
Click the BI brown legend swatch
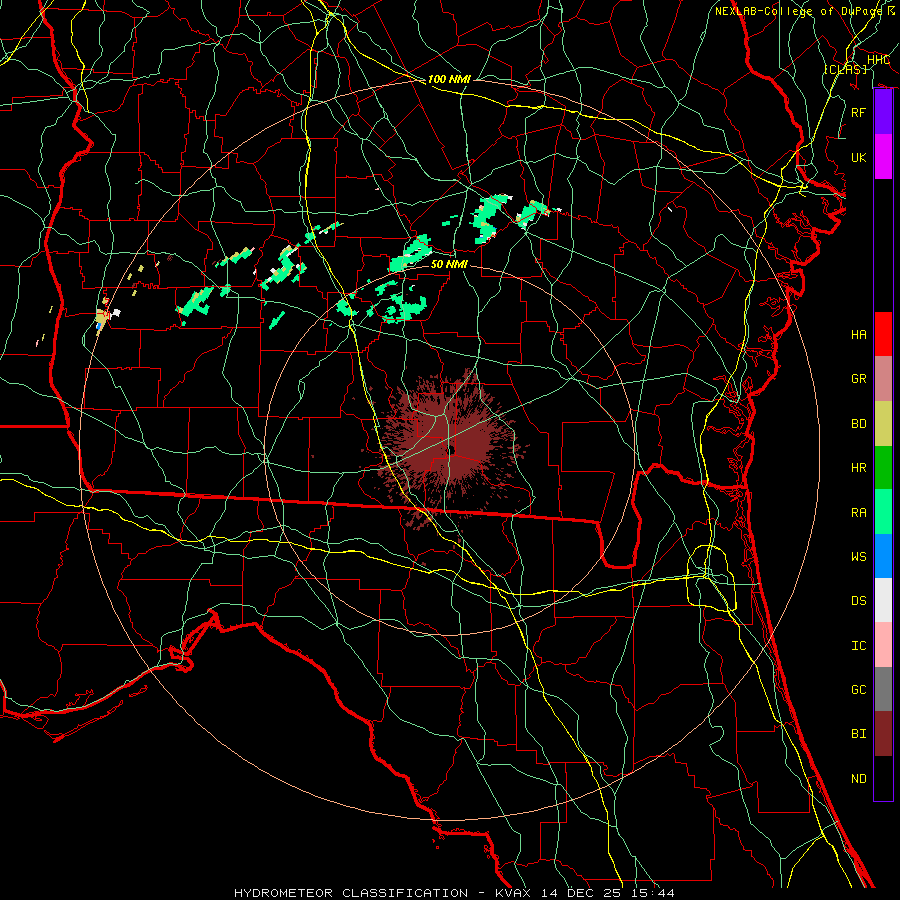(x=883, y=734)
